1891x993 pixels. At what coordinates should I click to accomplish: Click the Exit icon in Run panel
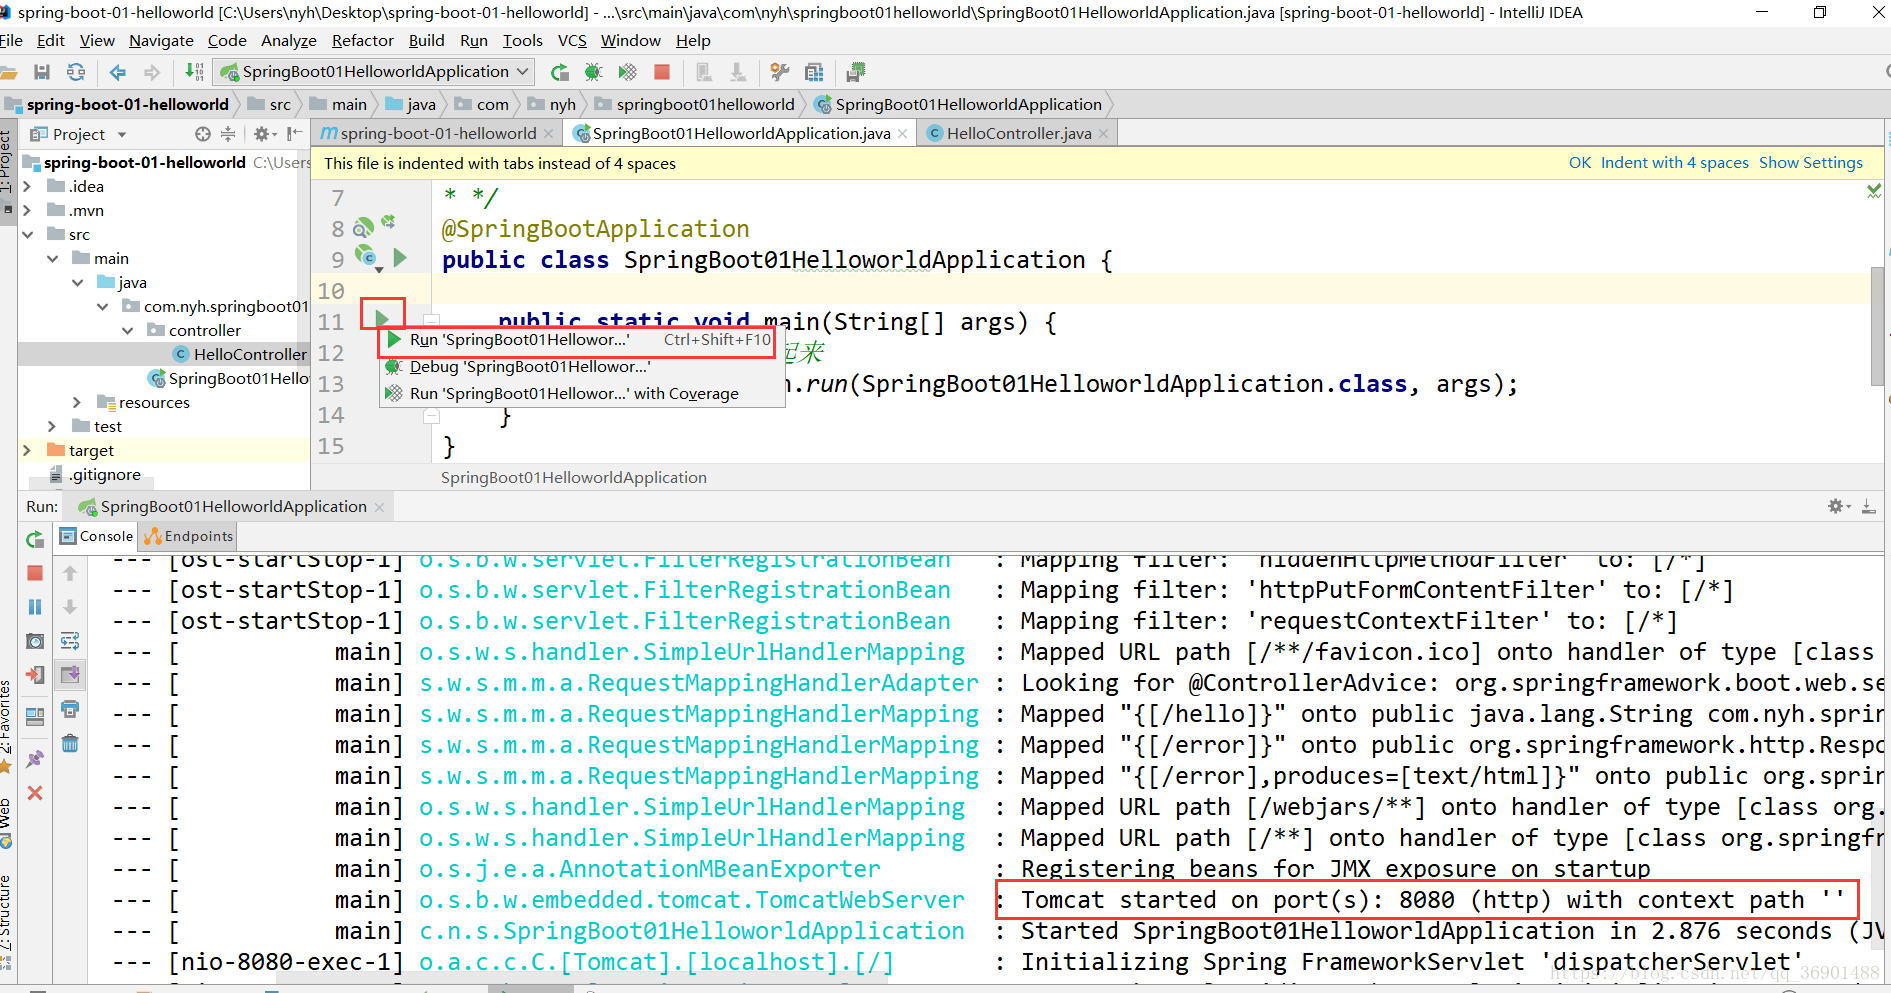pos(35,675)
